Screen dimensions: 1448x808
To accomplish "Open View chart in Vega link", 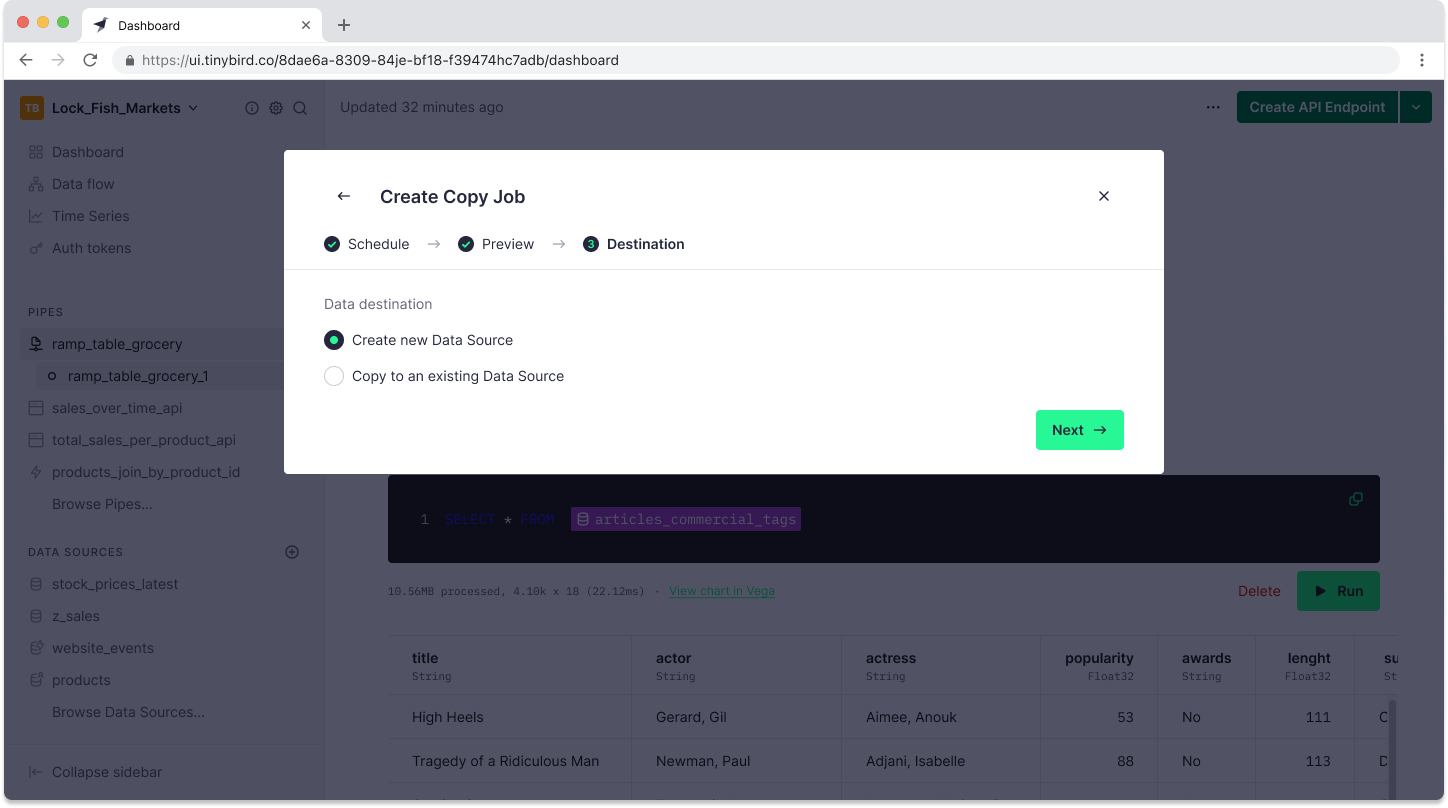I will (721, 591).
